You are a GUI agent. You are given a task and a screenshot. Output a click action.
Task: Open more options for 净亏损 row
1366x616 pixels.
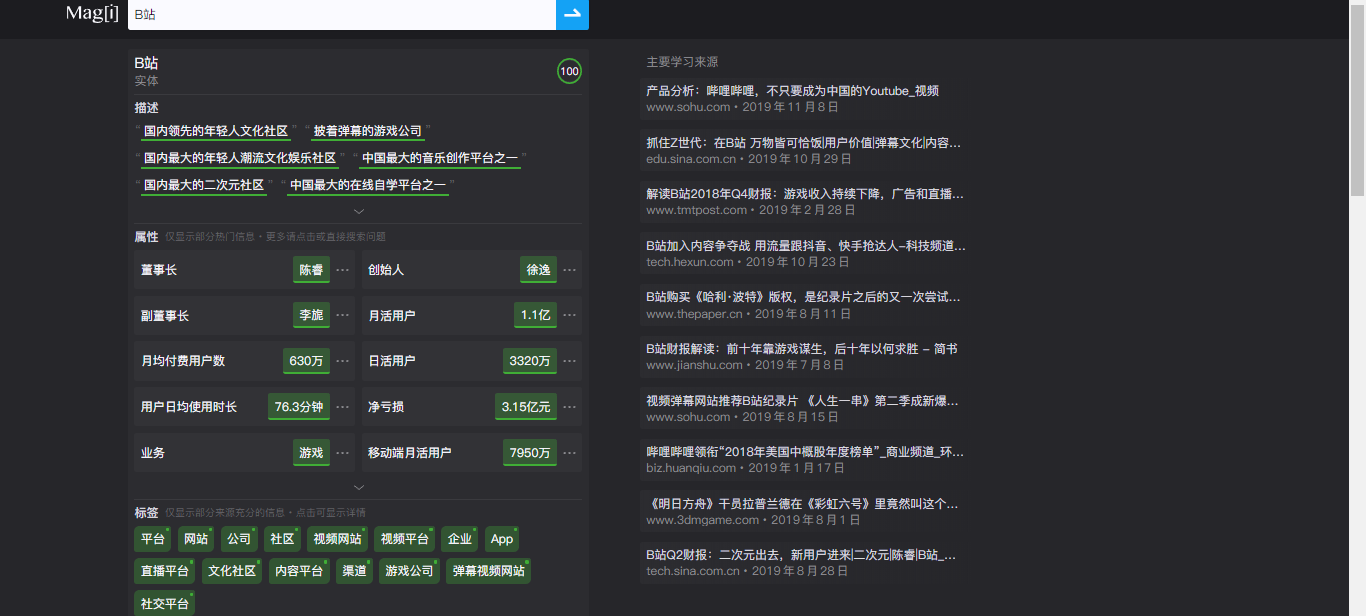[x=570, y=407]
